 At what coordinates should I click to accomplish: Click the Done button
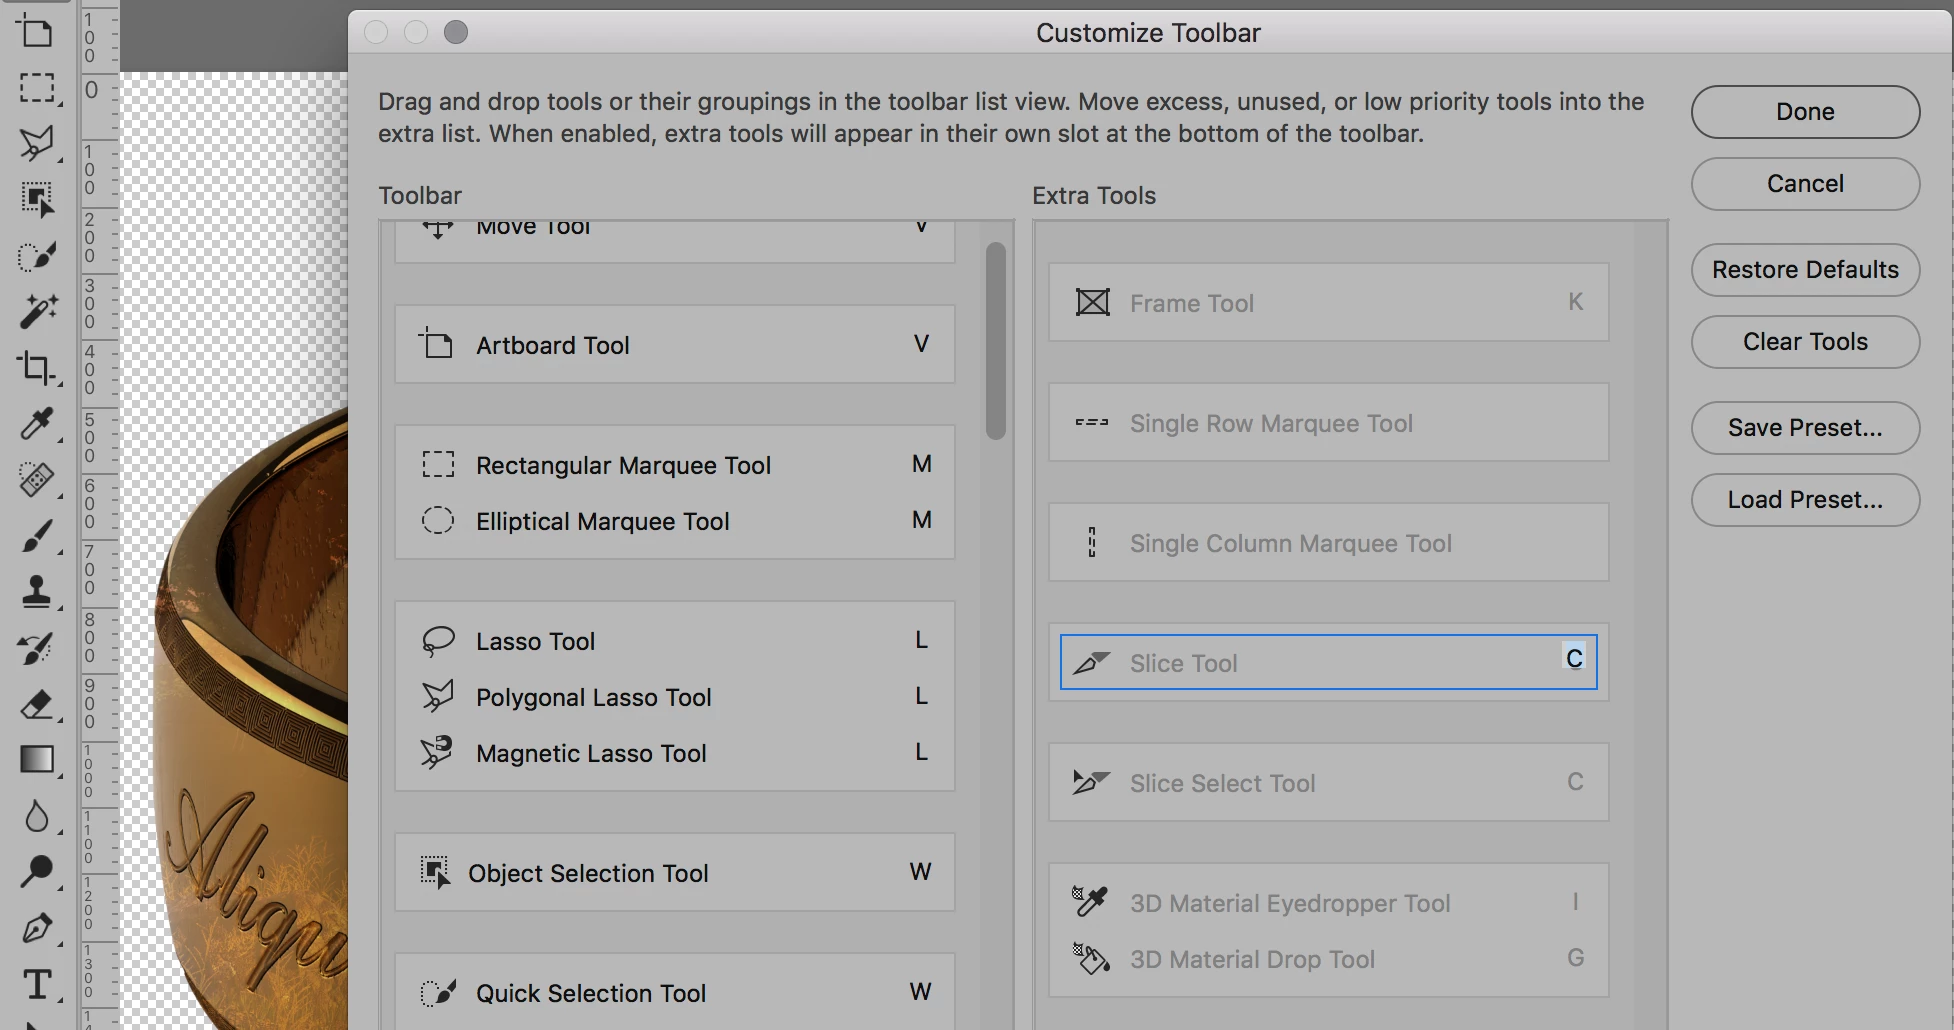1805,112
